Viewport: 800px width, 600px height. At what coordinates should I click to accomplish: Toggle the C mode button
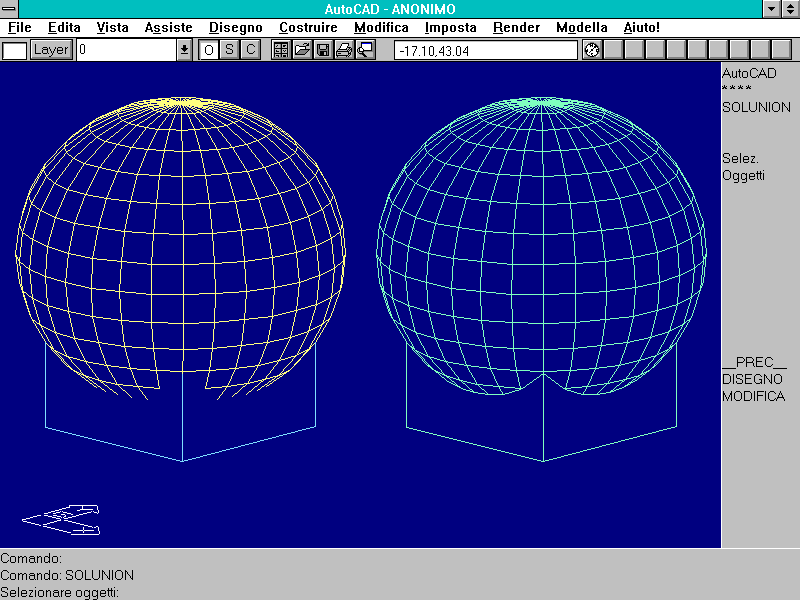pyautogui.click(x=251, y=50)
